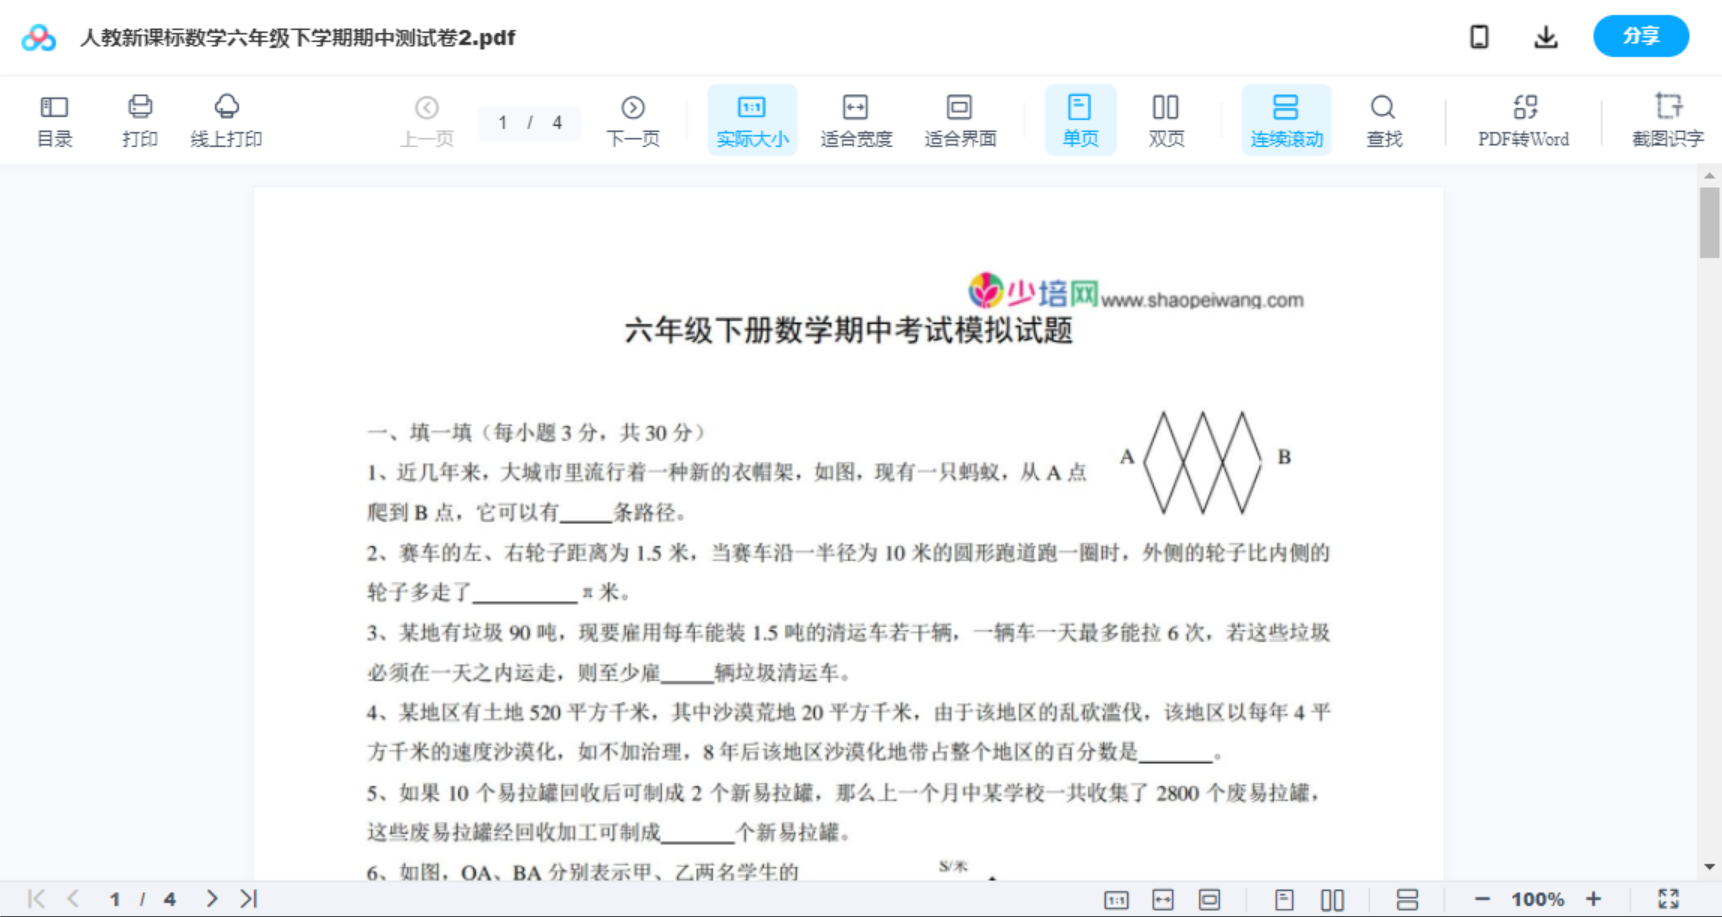Open the 查找 search tool

coord(1382,118)
